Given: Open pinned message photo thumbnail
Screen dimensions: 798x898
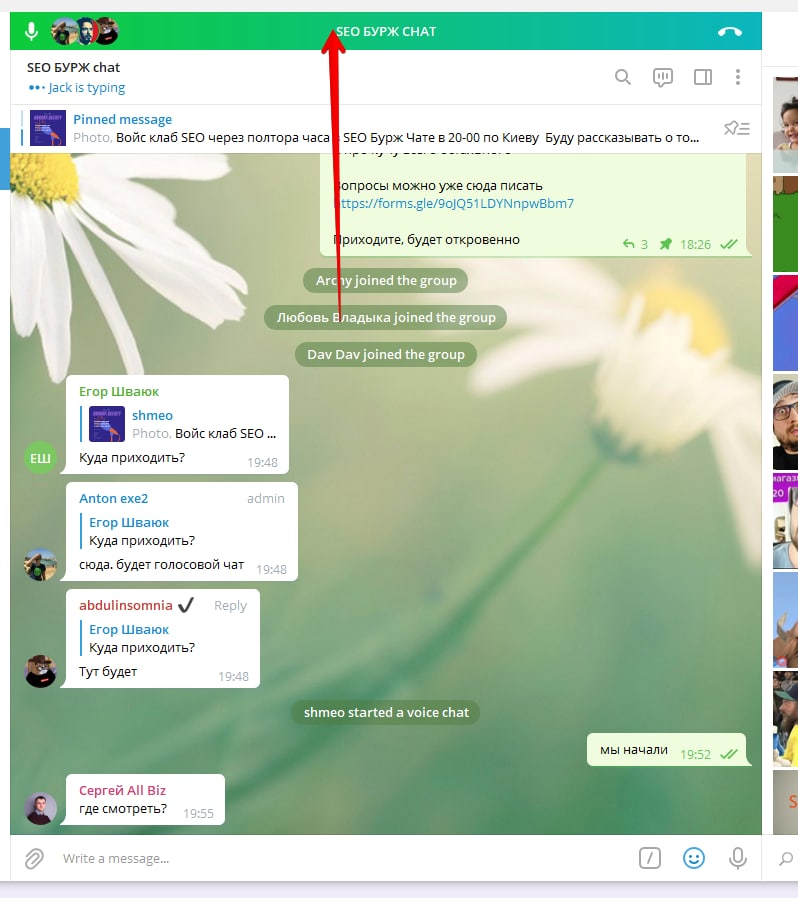Looking at the screenshot, I should 48,128.
